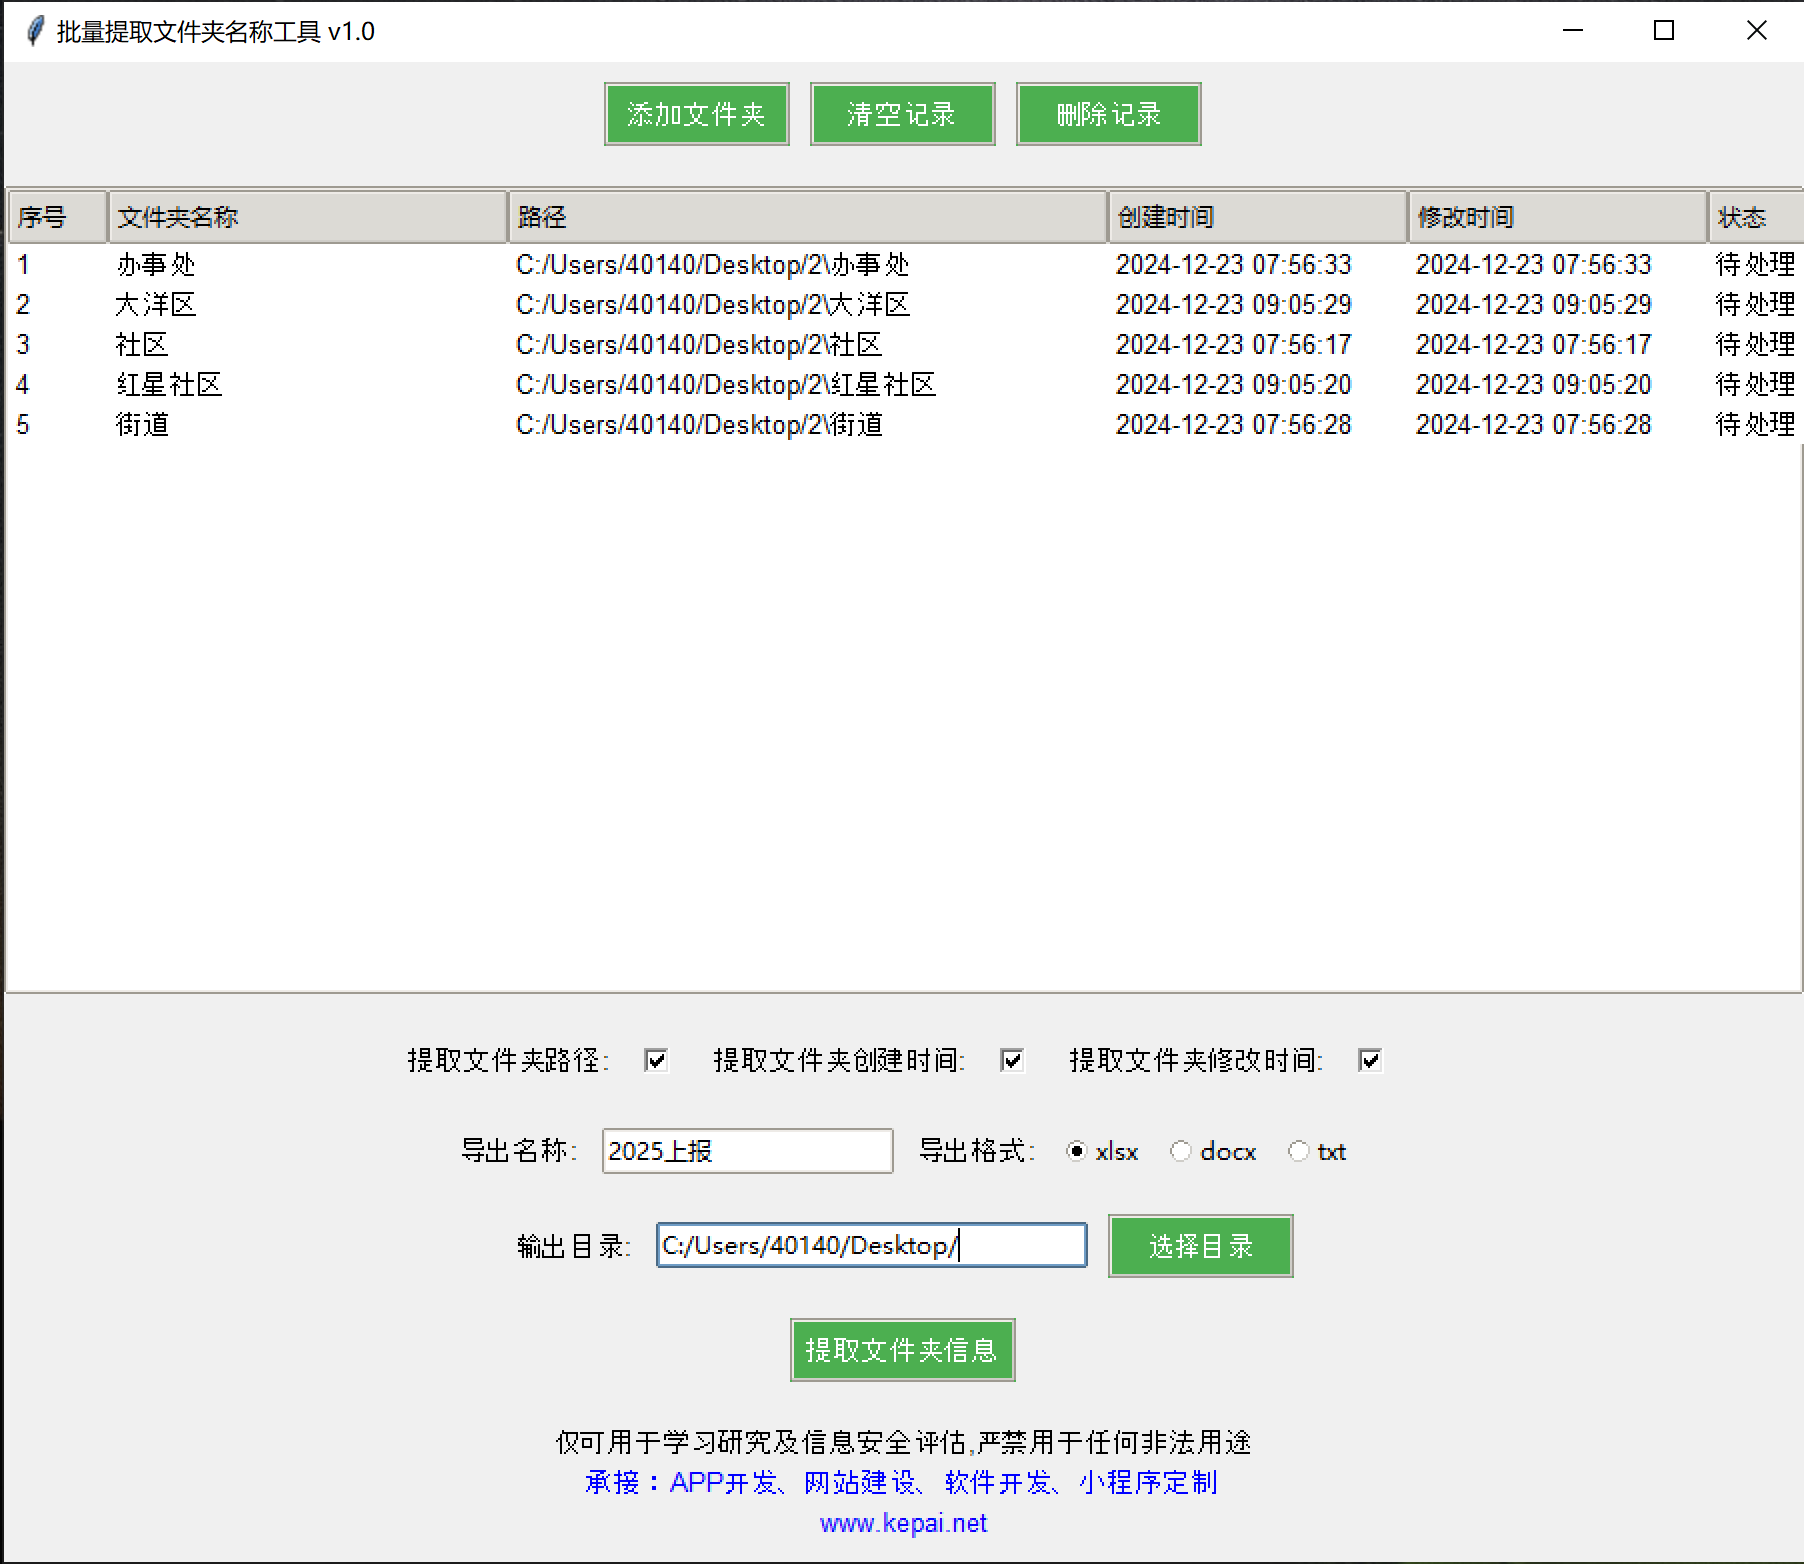1804x1564 pixels.
Task: Select the 办事处 row in the list
Action: coord(156,265)
